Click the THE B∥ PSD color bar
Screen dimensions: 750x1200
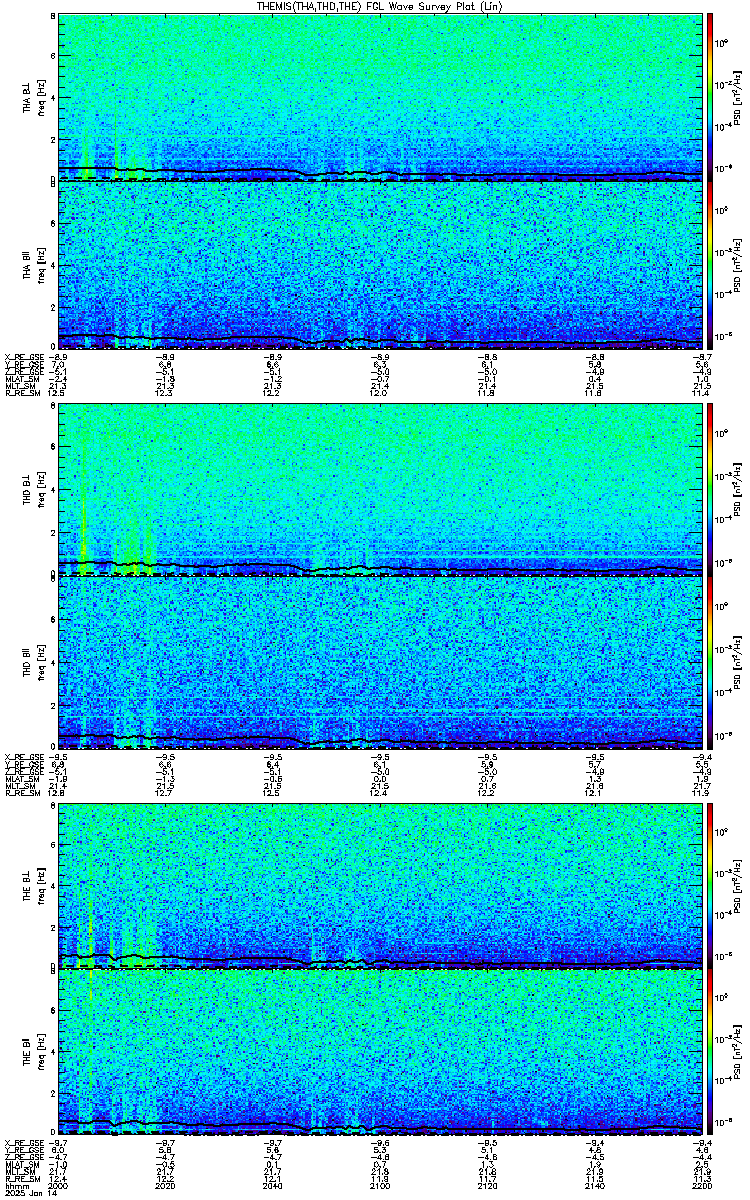(709, 1052)
